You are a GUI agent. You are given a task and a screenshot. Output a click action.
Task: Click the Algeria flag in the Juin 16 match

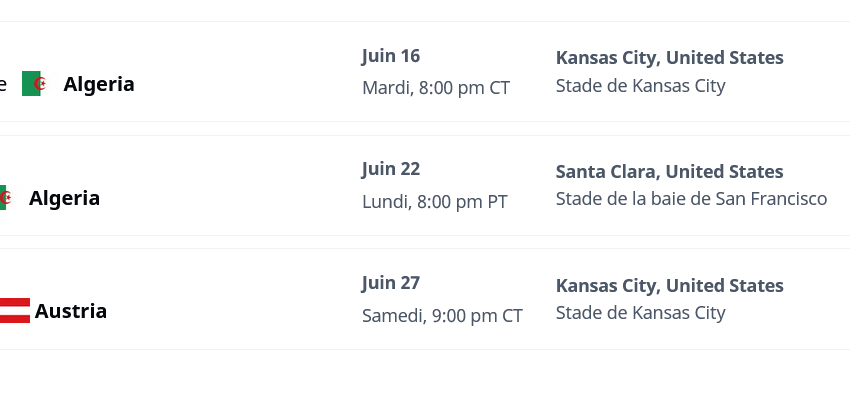click(32, 84)
